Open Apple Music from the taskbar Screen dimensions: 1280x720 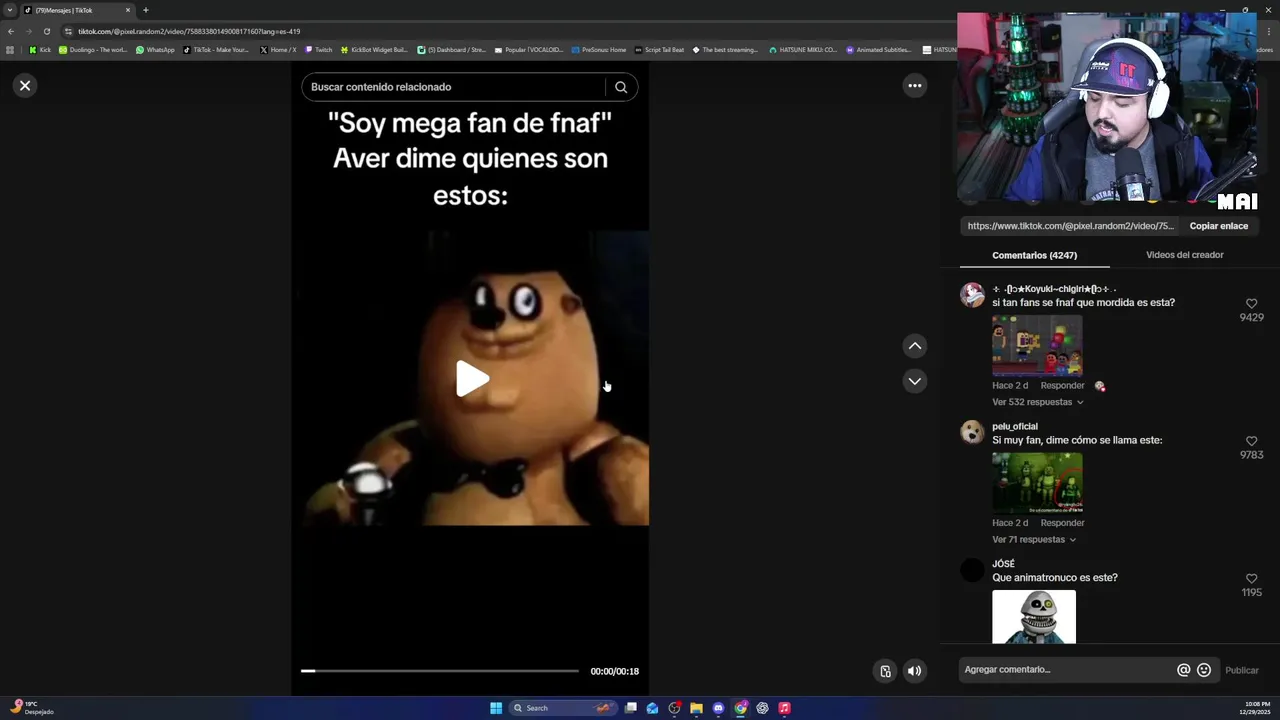(x=784, y=708)
